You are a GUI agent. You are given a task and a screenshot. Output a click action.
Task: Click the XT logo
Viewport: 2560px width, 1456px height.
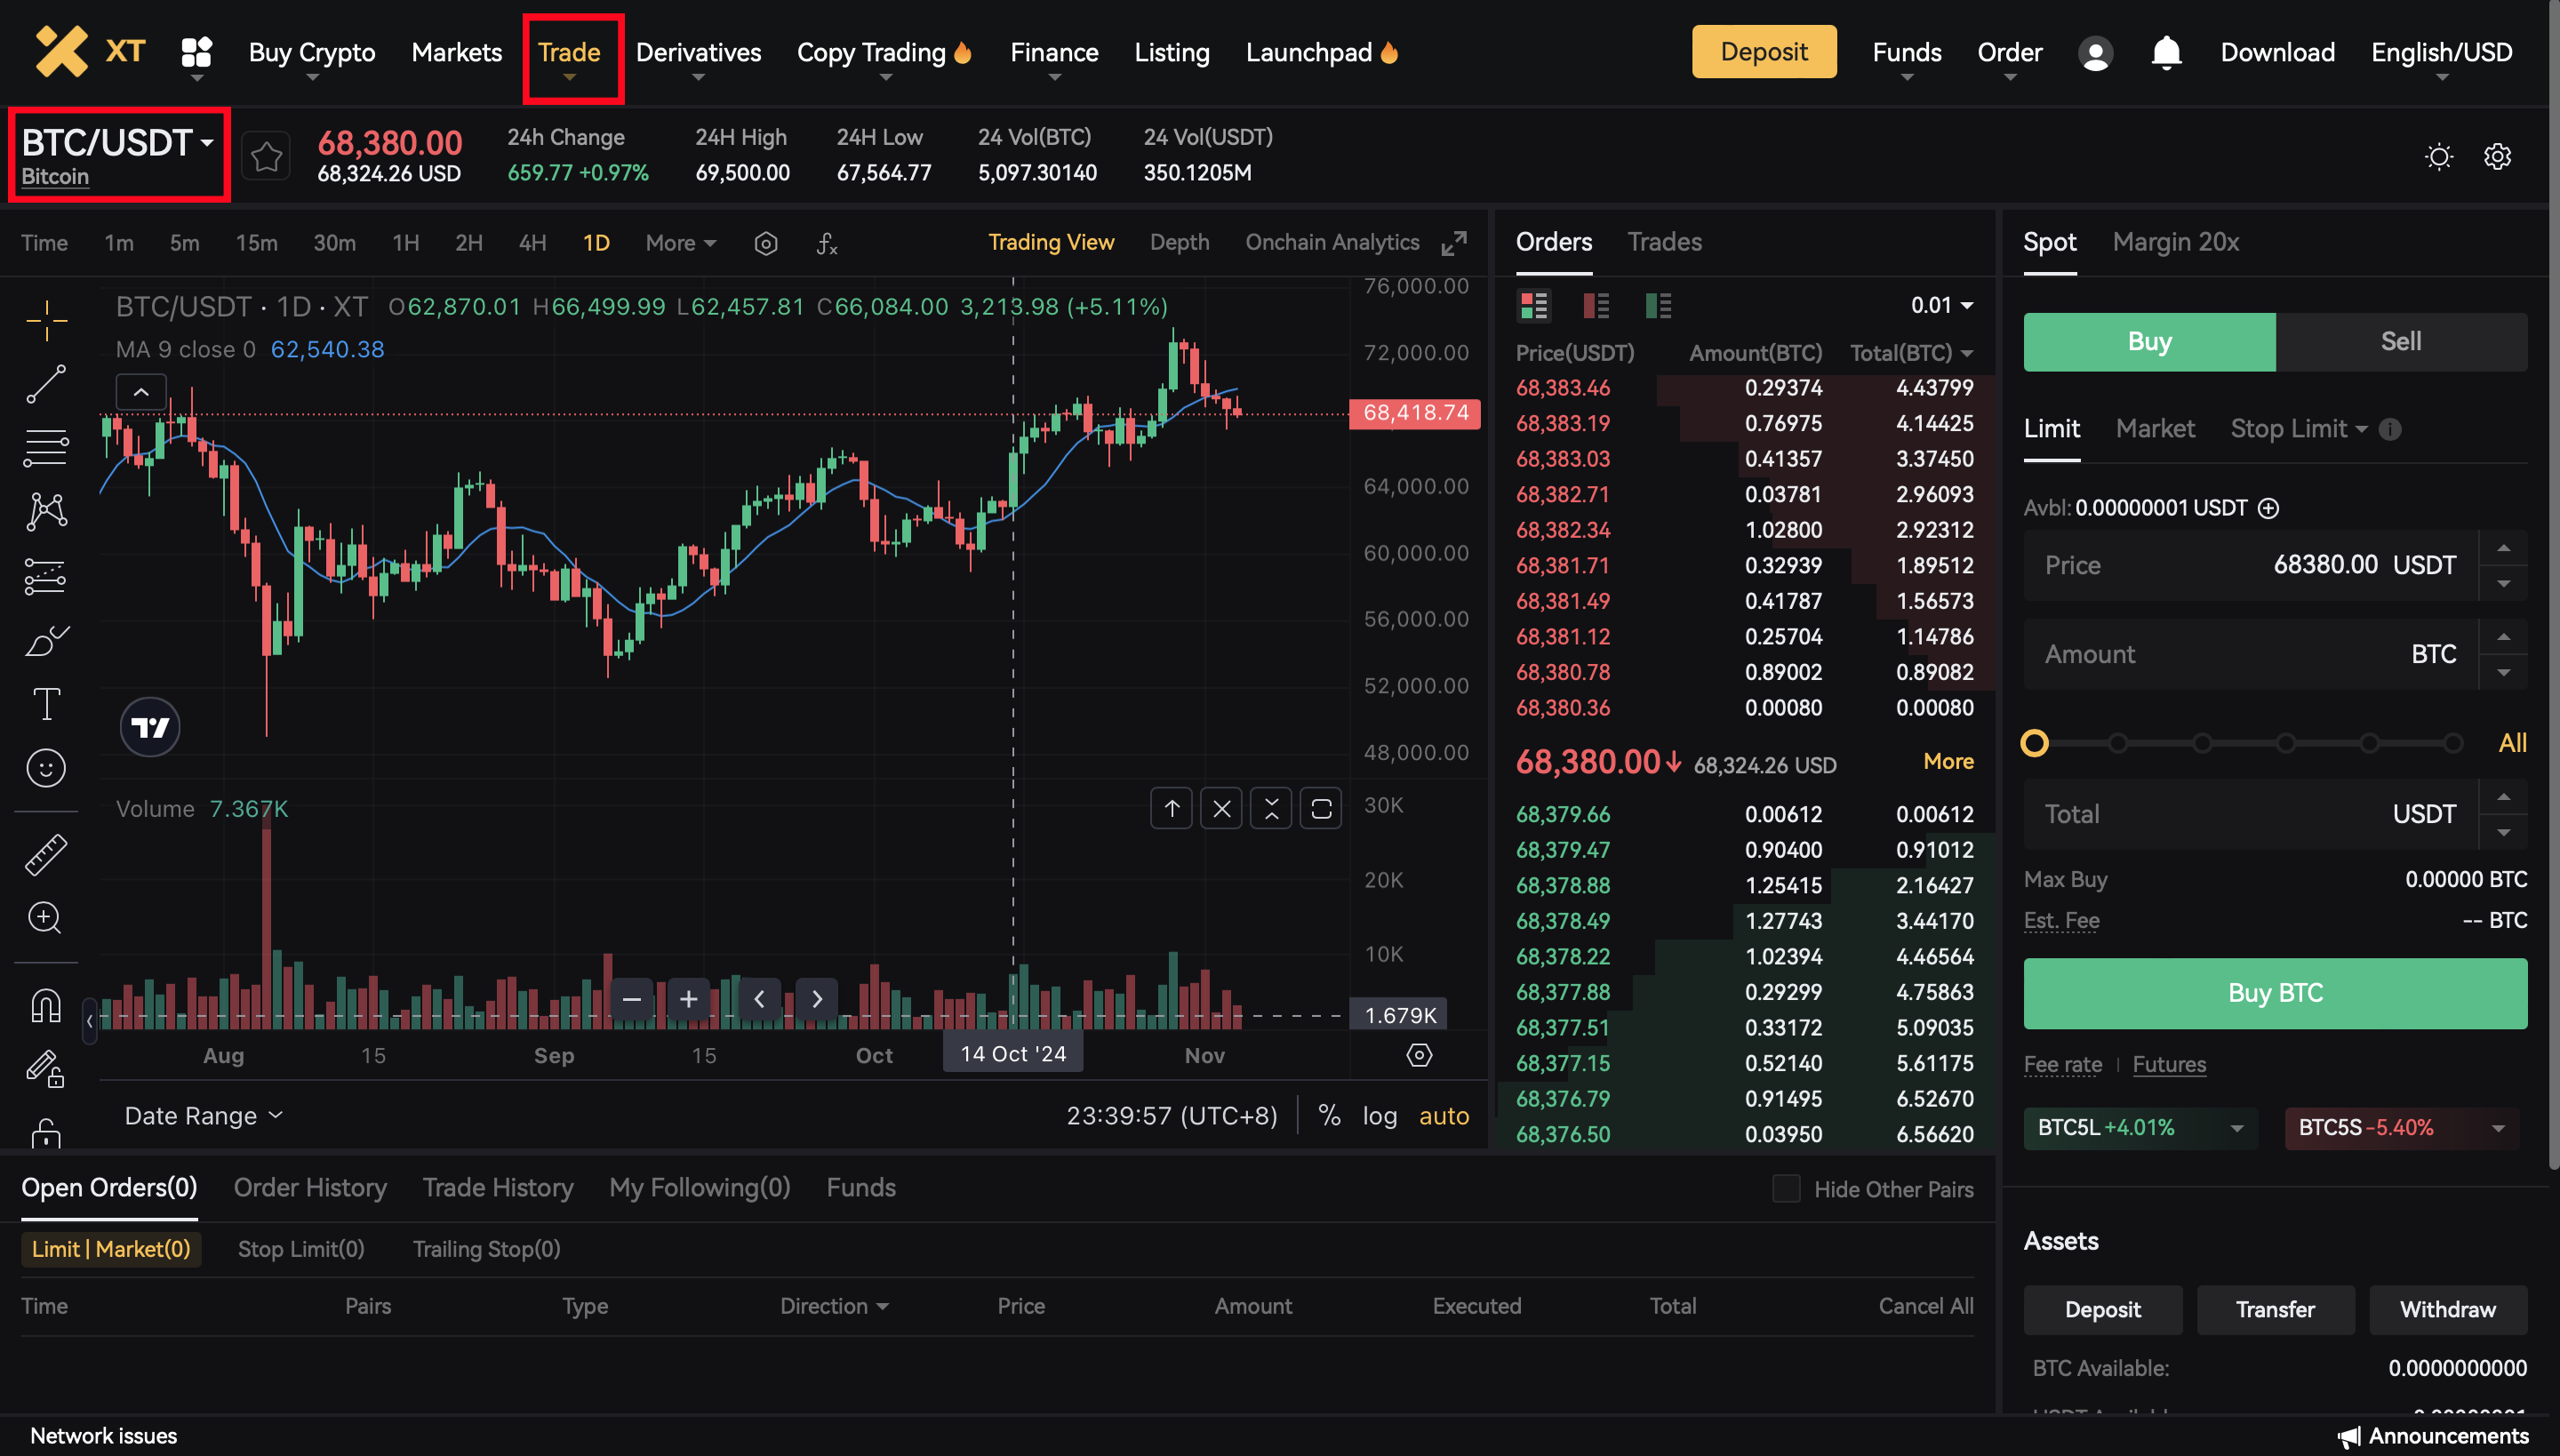tap(90, 52)
